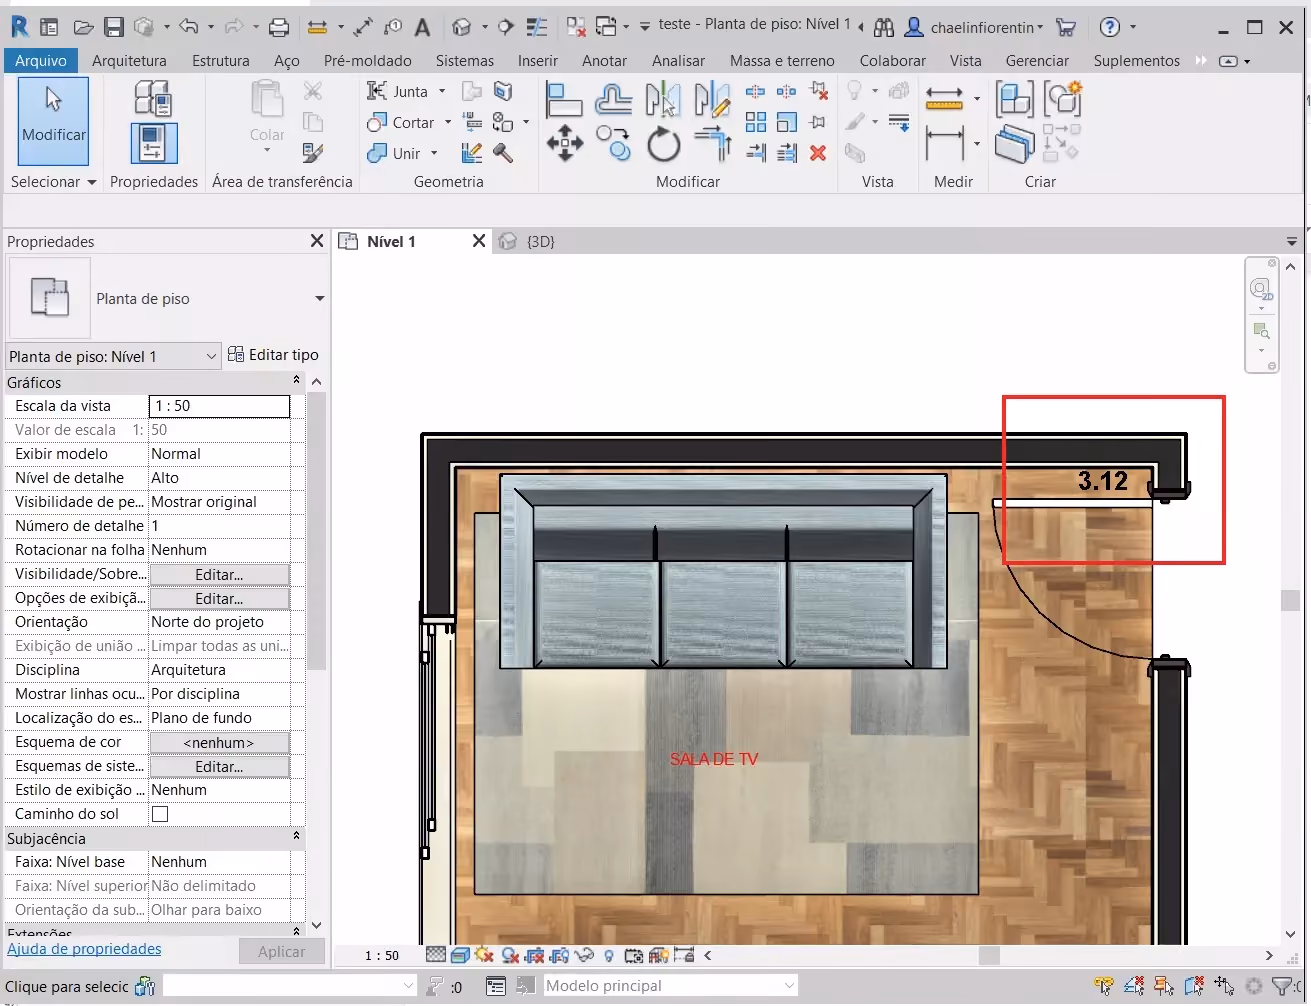
Task: Select Mirror - Draw Axis tool
Action: coord(712,100)
